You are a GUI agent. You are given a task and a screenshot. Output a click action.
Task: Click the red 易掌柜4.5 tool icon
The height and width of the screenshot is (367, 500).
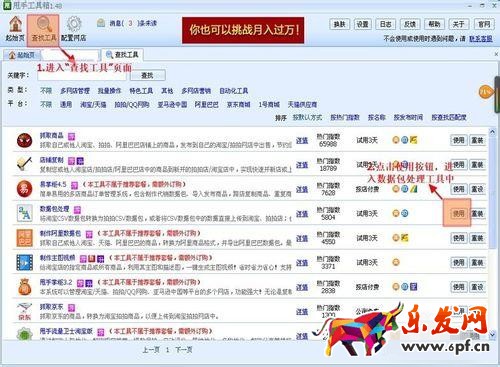pyautogui.click(x=25, y=189)
